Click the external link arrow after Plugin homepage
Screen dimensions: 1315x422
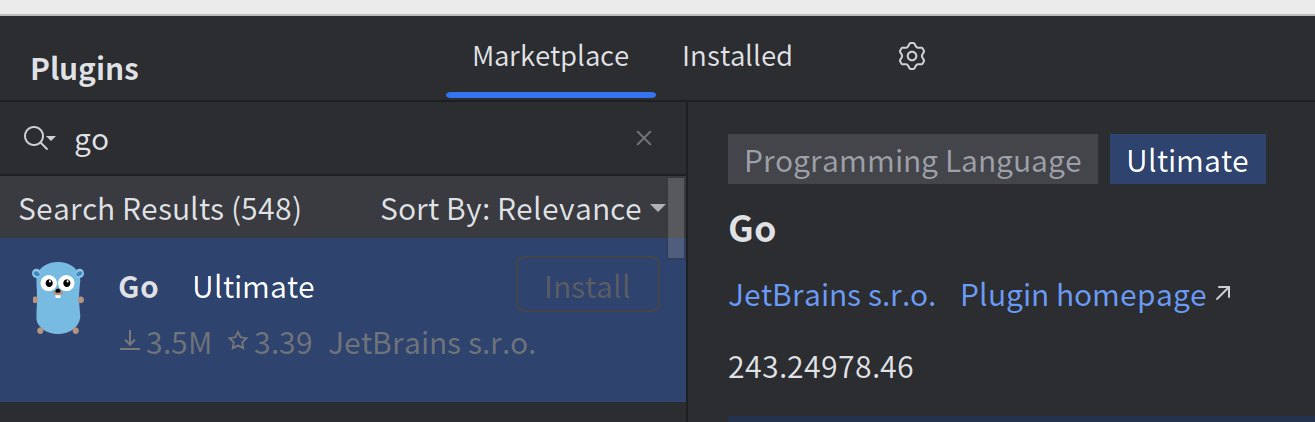[x=1223, y=294]
